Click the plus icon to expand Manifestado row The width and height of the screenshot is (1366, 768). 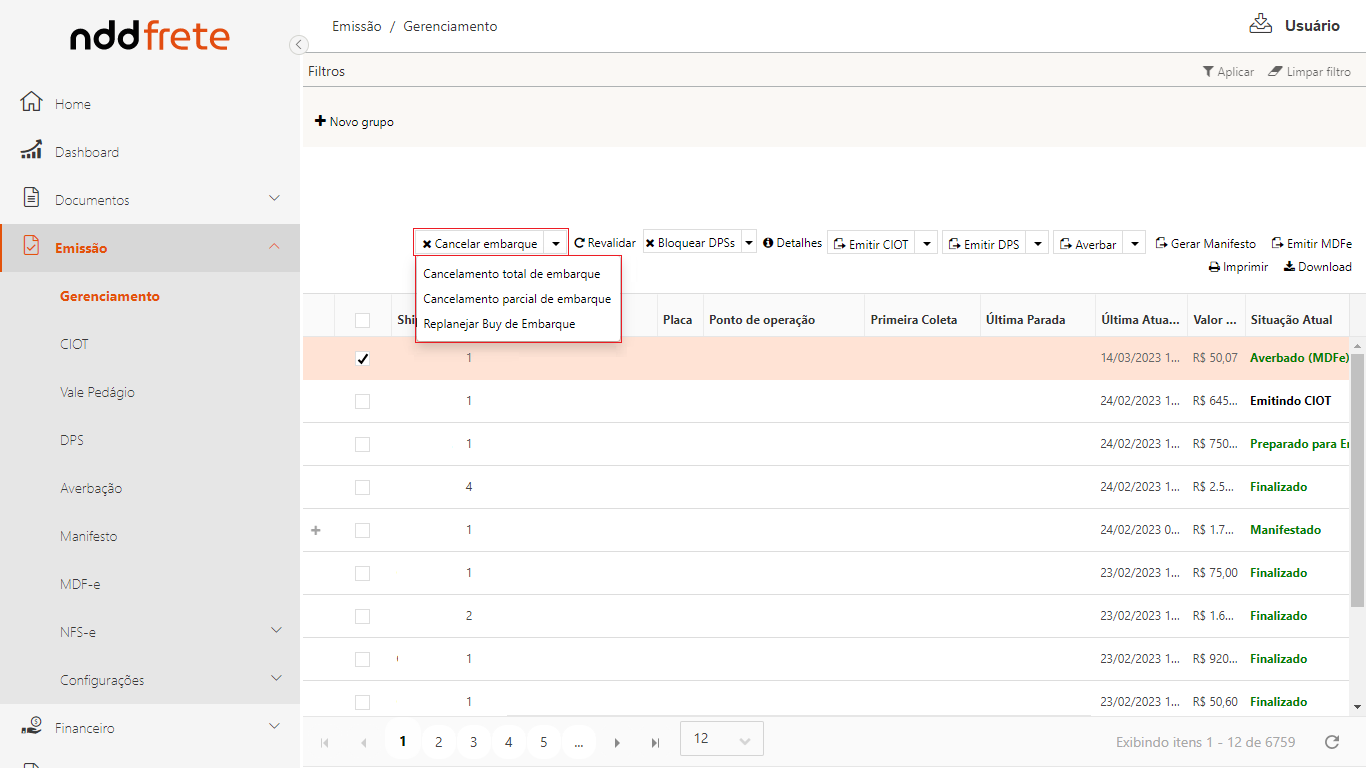tap(316, 530)
